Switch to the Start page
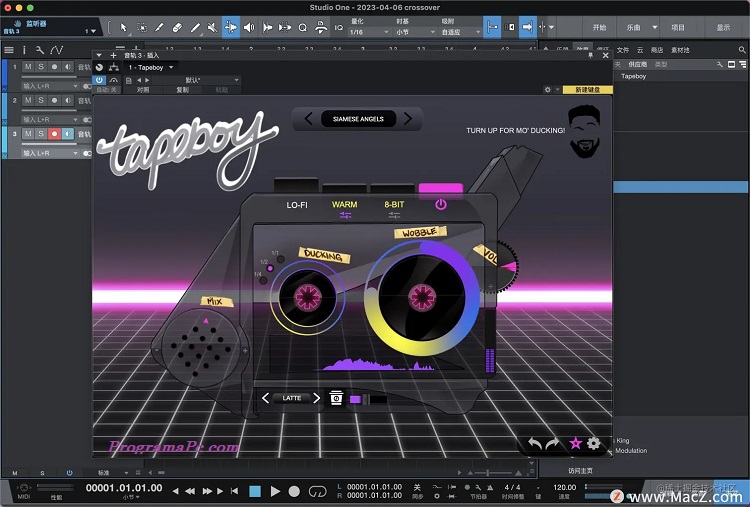This screenshot has width=750, height=507. coord(599,28)
